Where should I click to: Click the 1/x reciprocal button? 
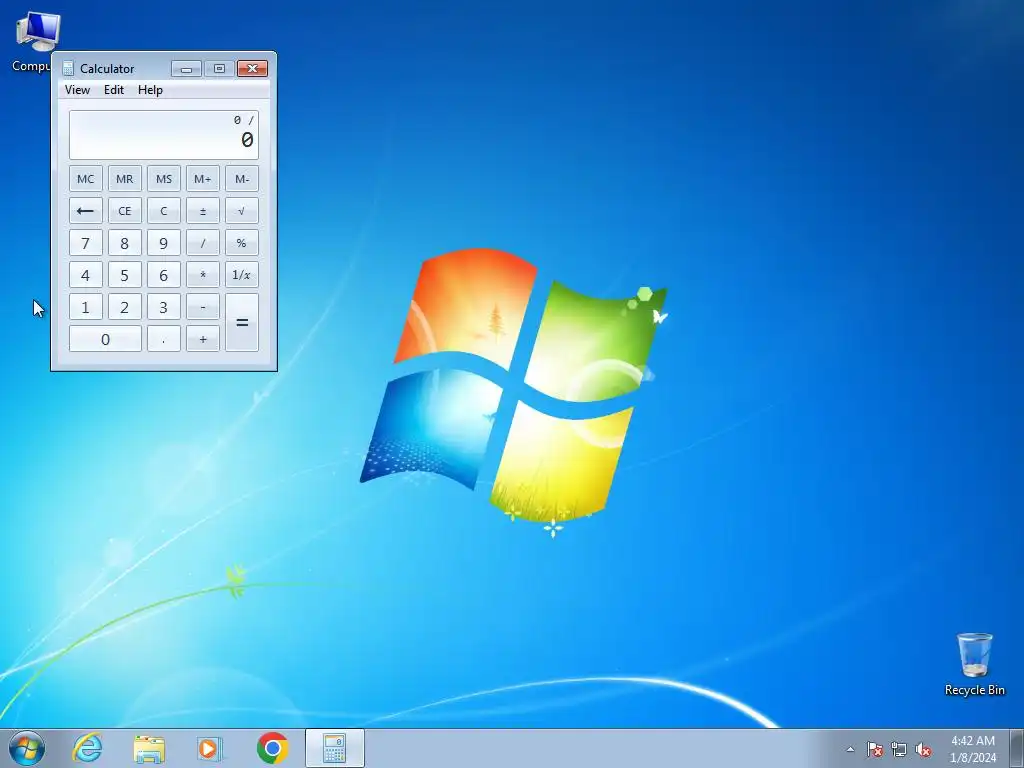[x=242, y=275]
